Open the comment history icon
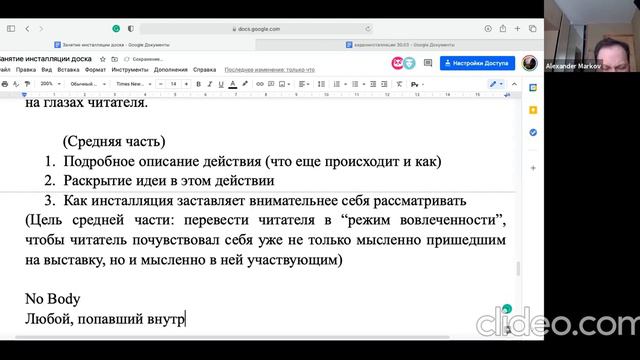 (428, 63)
